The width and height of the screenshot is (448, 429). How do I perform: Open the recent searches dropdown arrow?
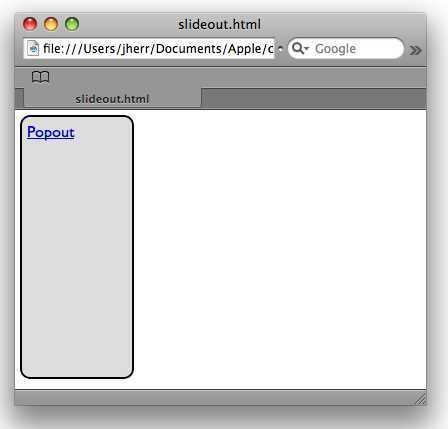tap(307, 49)
